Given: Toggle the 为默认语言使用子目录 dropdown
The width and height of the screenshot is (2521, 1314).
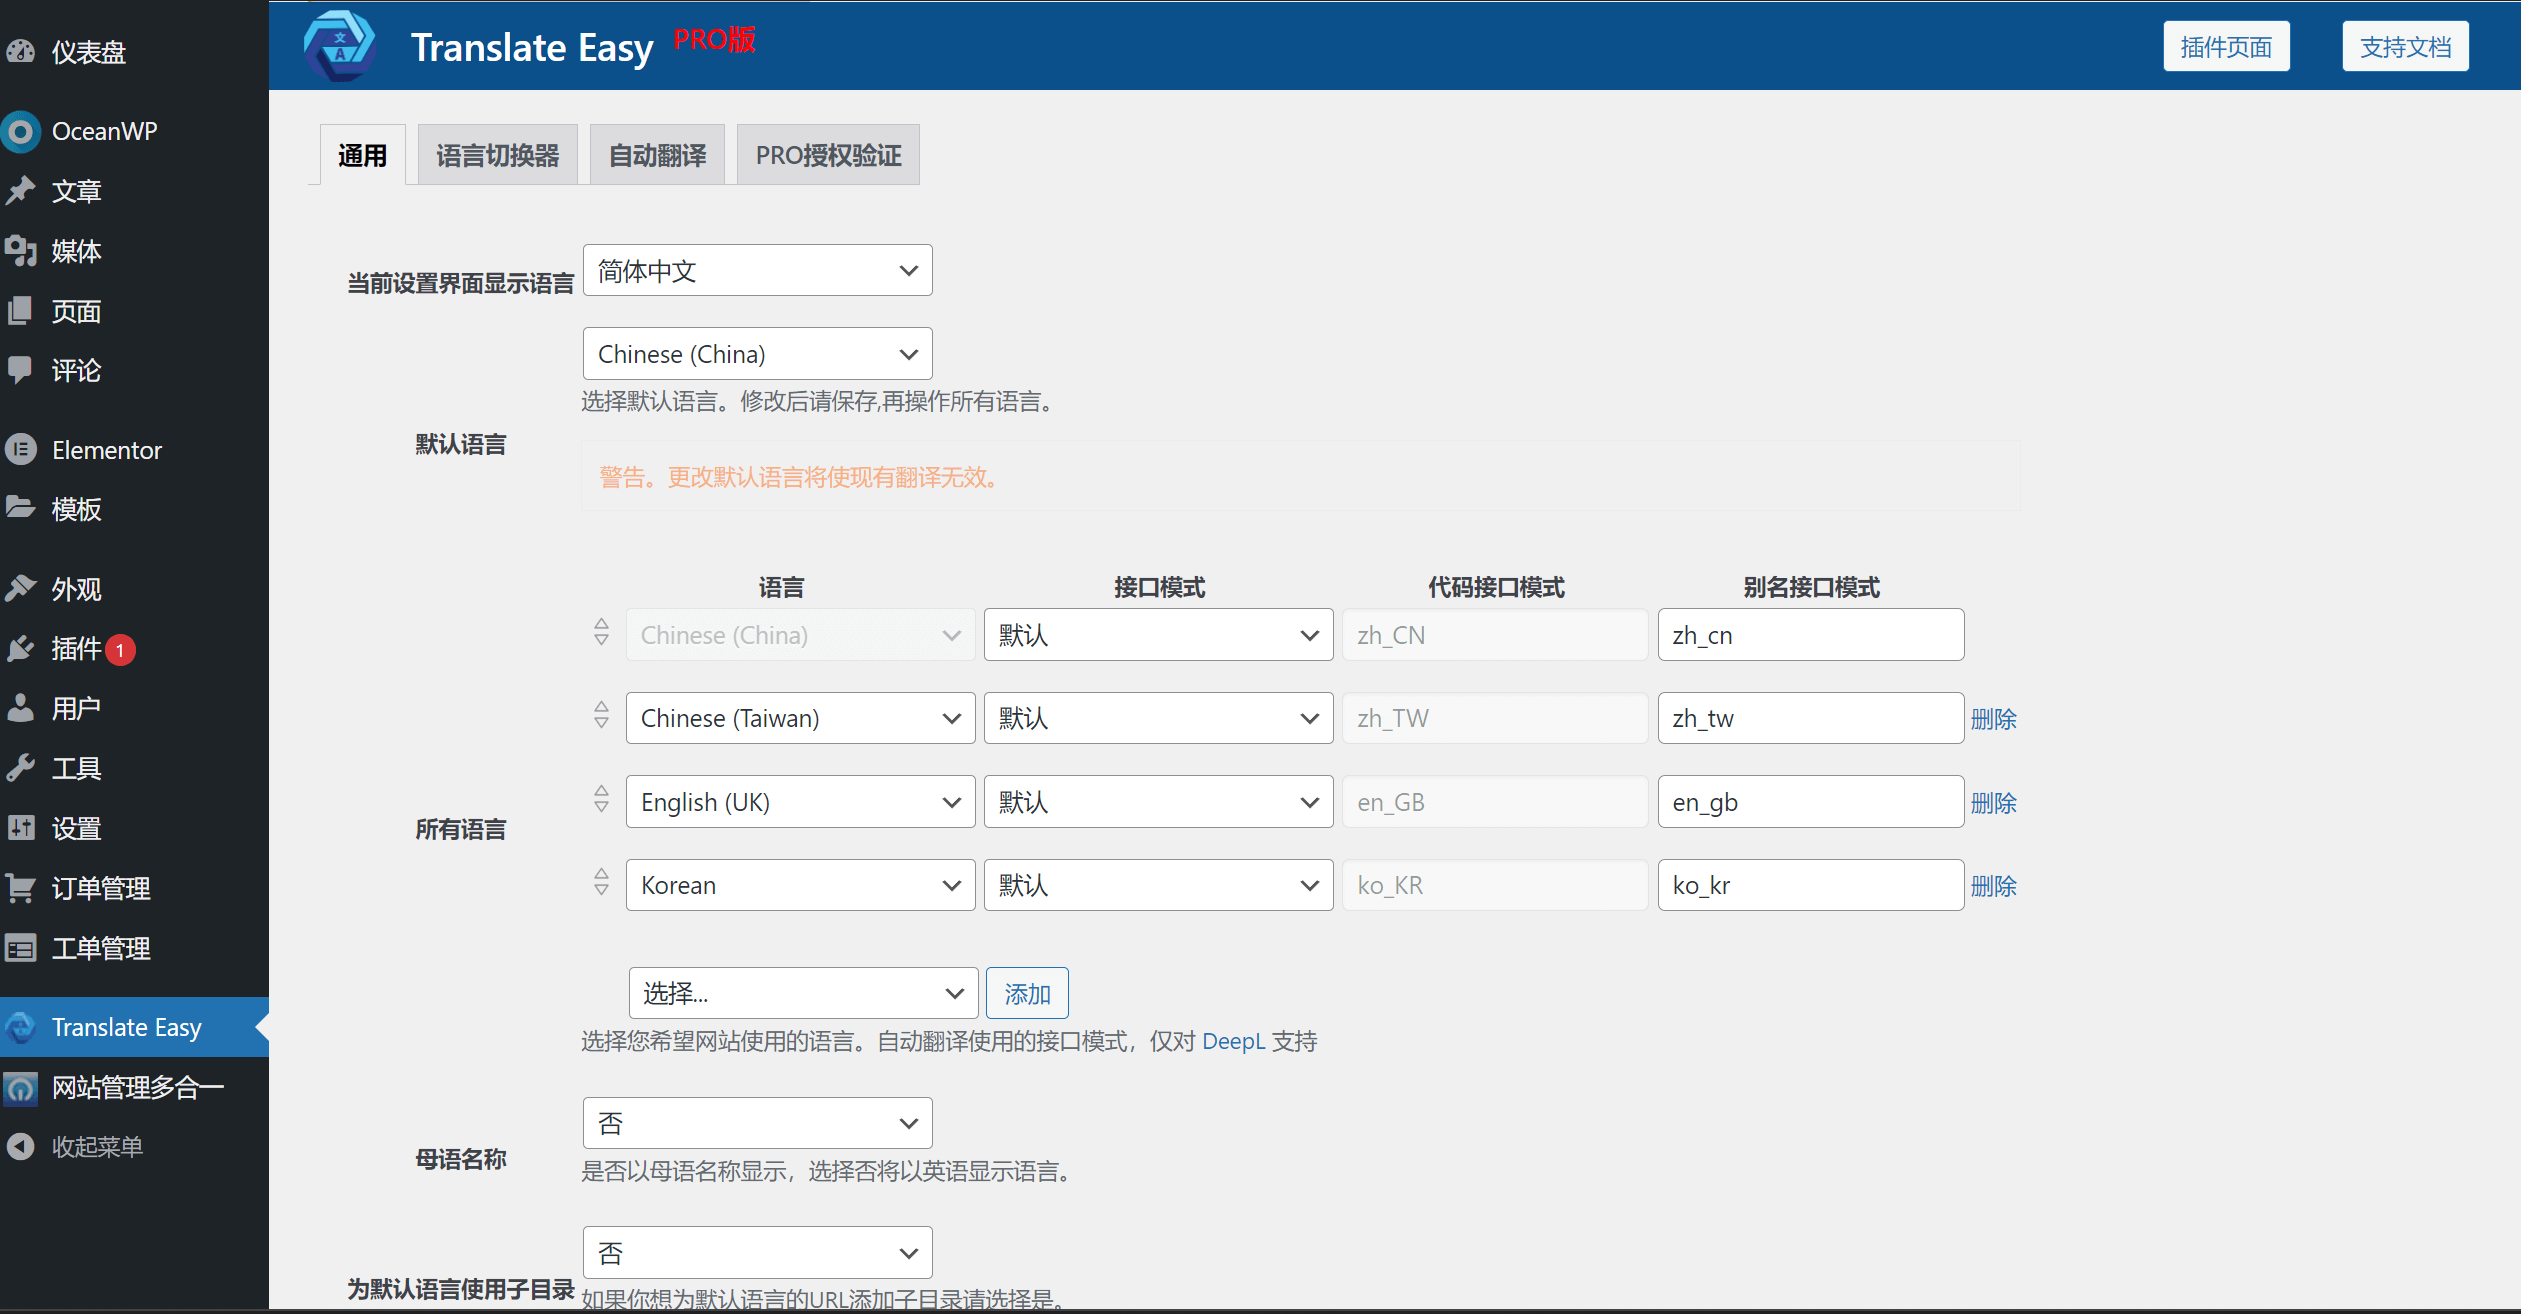Looking at the screenshot, I should tap(754, 1252).
